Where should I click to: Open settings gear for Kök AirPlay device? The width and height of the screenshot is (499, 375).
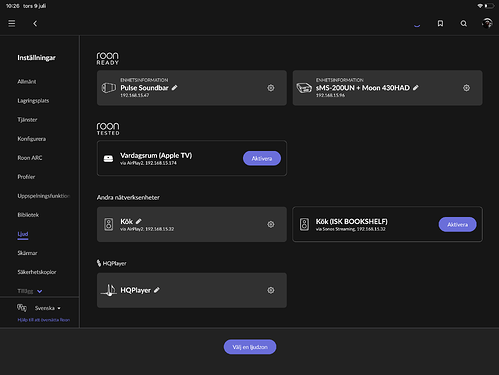[271, 224]
